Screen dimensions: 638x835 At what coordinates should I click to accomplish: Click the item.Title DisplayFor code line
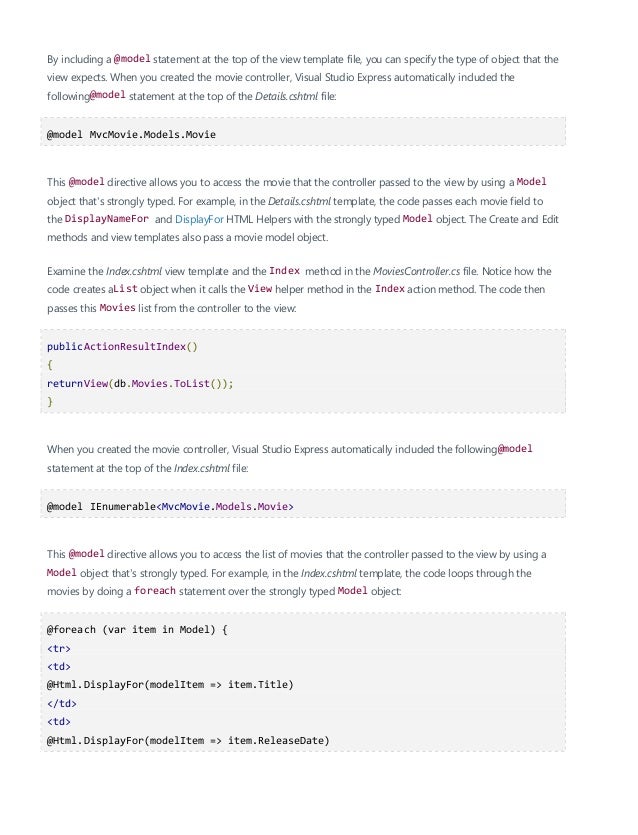[170, 685]
